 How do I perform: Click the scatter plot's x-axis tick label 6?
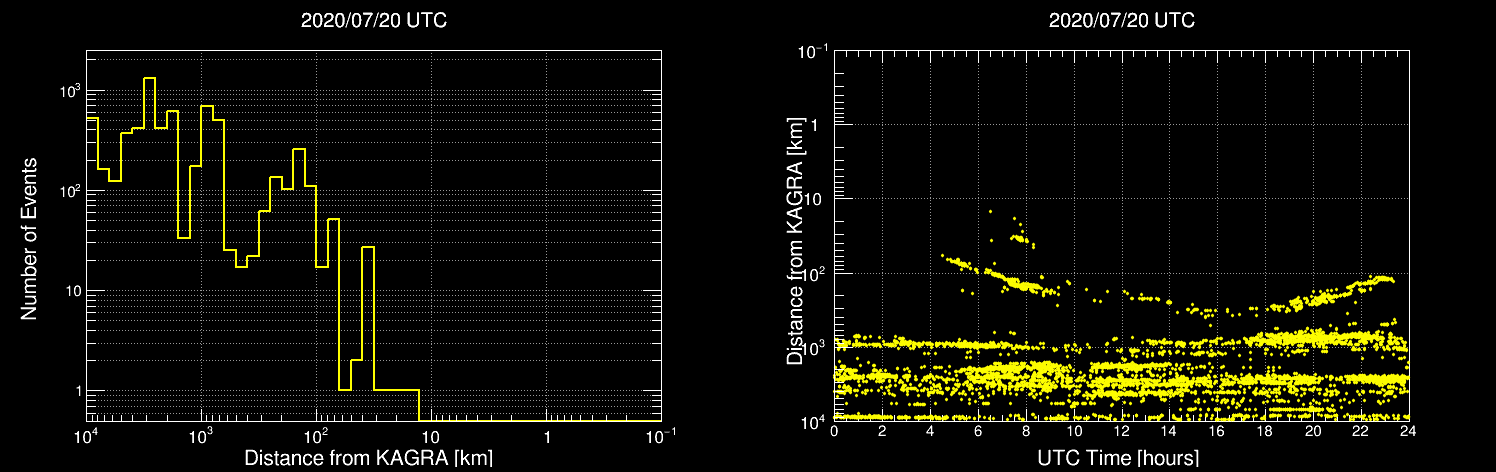[x=978, y=432]
